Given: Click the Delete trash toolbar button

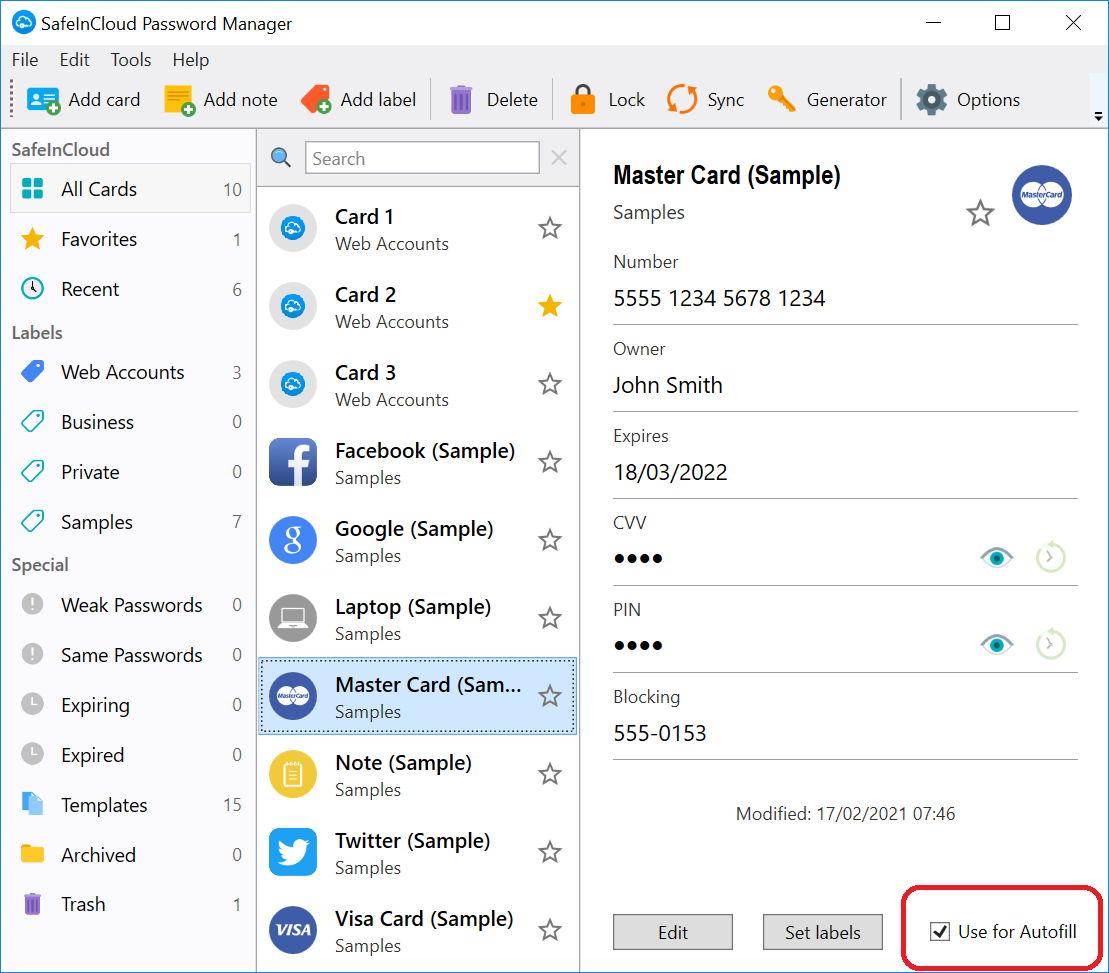Looking at the screenshot, I should (494, 100).
